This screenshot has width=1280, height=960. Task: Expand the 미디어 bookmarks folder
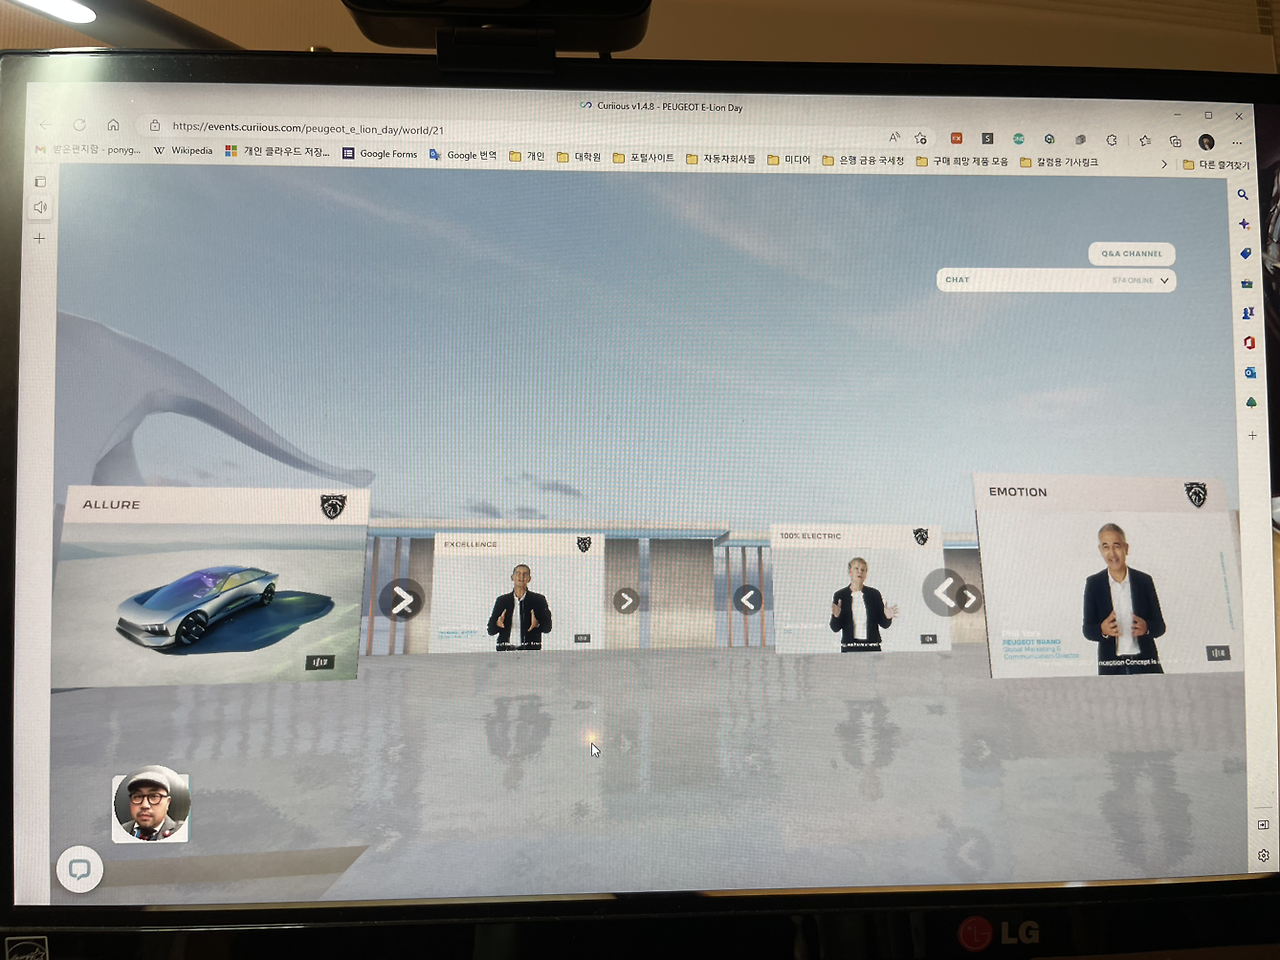(789, 159)
